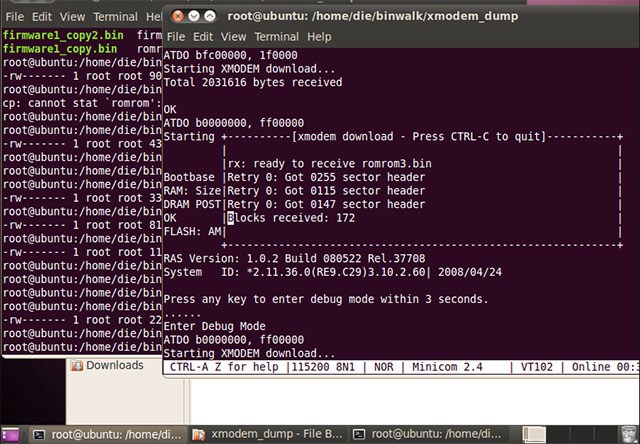Click the front terminal title bar text

tap(373, 16)
